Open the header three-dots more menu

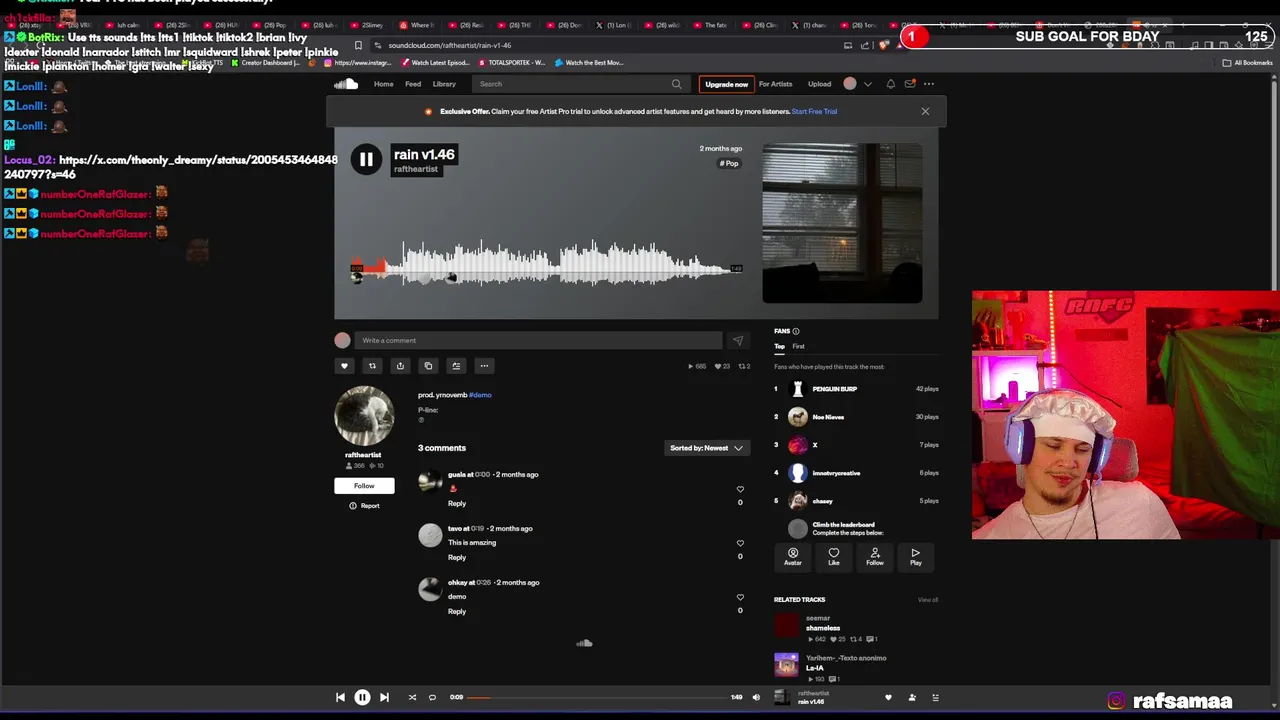click(929, 84)
